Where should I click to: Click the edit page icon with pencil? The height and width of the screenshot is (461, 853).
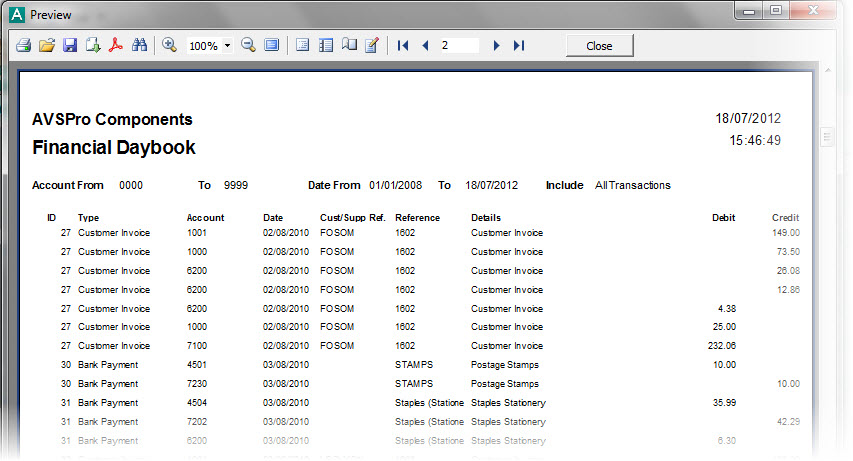(372, 46)
